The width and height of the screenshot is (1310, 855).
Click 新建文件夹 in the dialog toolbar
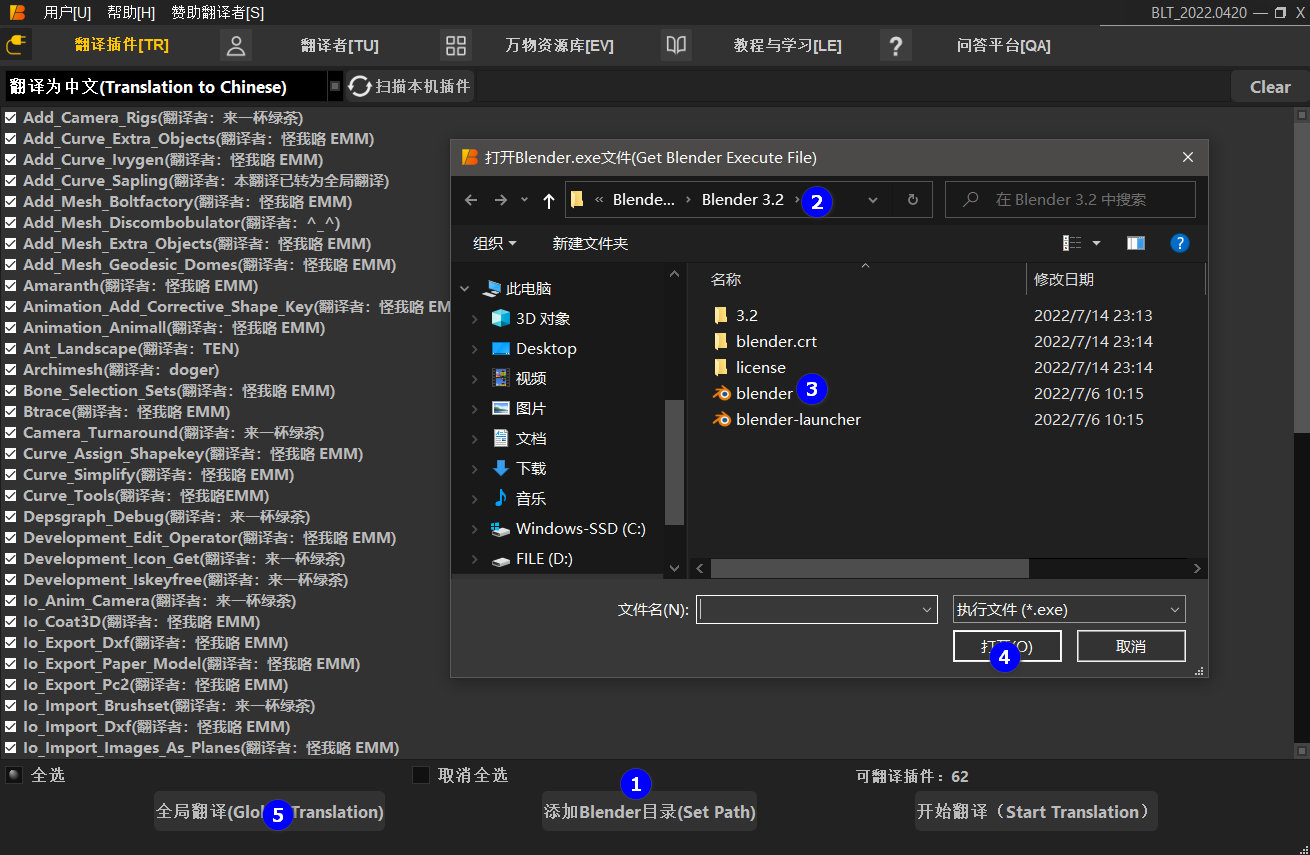click(x=590, y=243)
